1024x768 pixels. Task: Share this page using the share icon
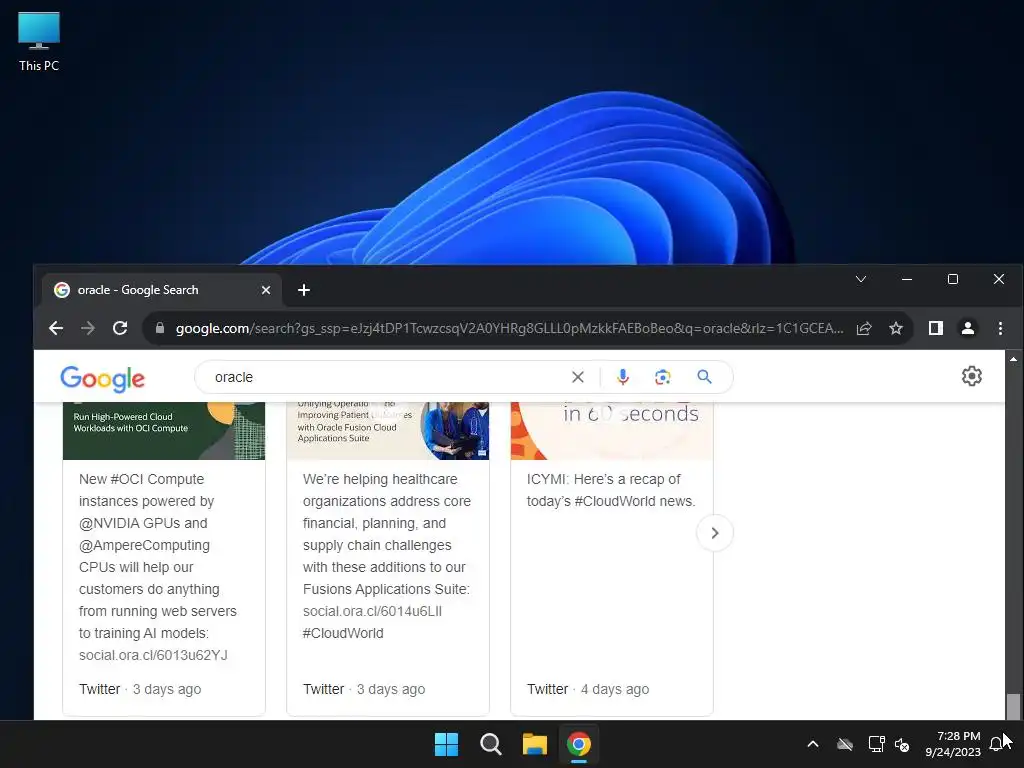pos(864,328)
